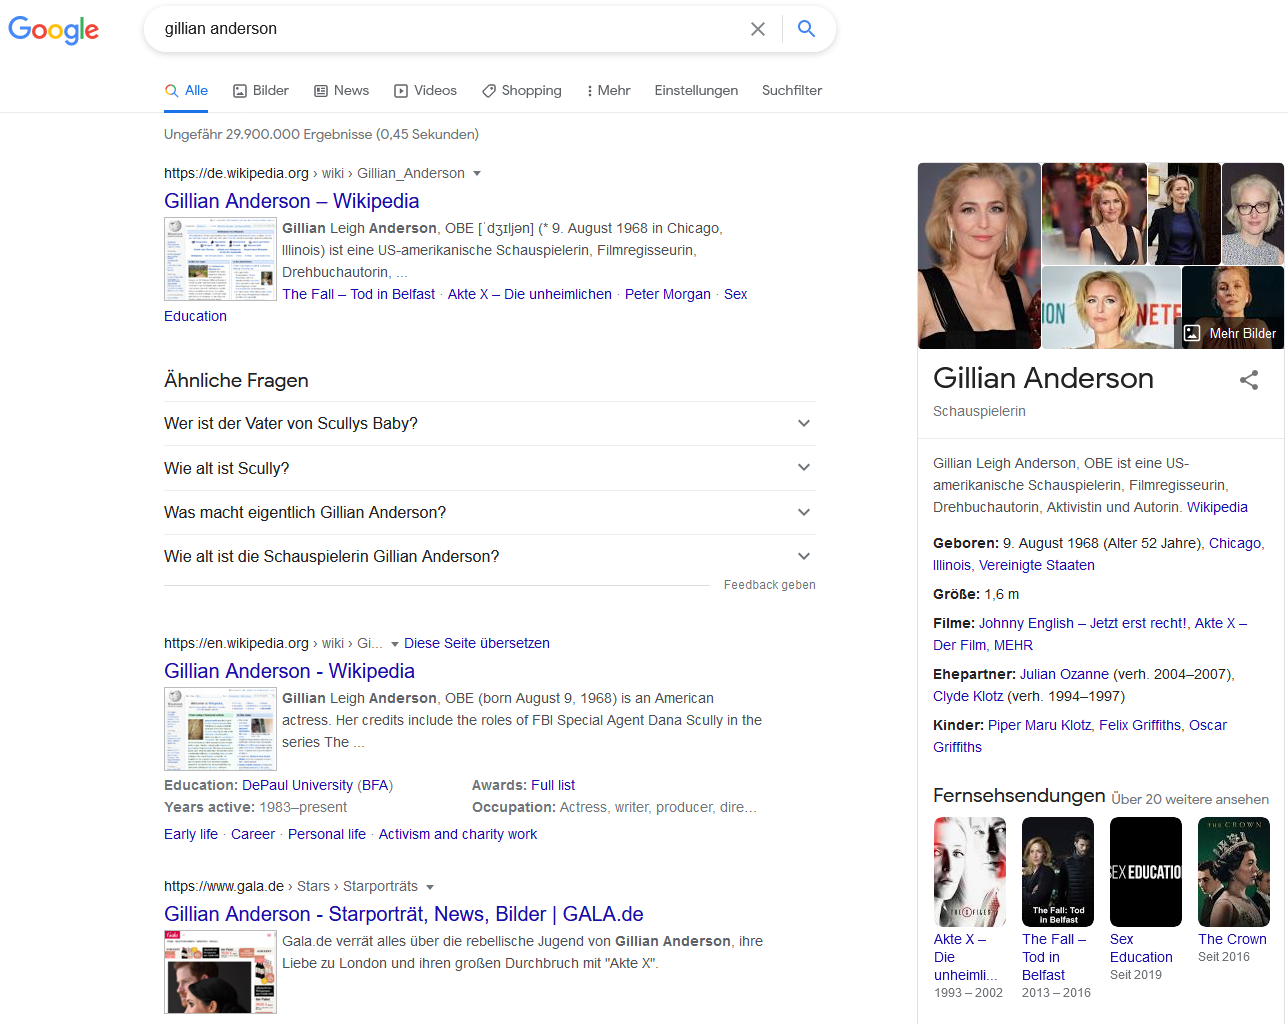1288x1024 pixels.
Task: Open the Sex Education show poster
Action: pos(1146,872)
